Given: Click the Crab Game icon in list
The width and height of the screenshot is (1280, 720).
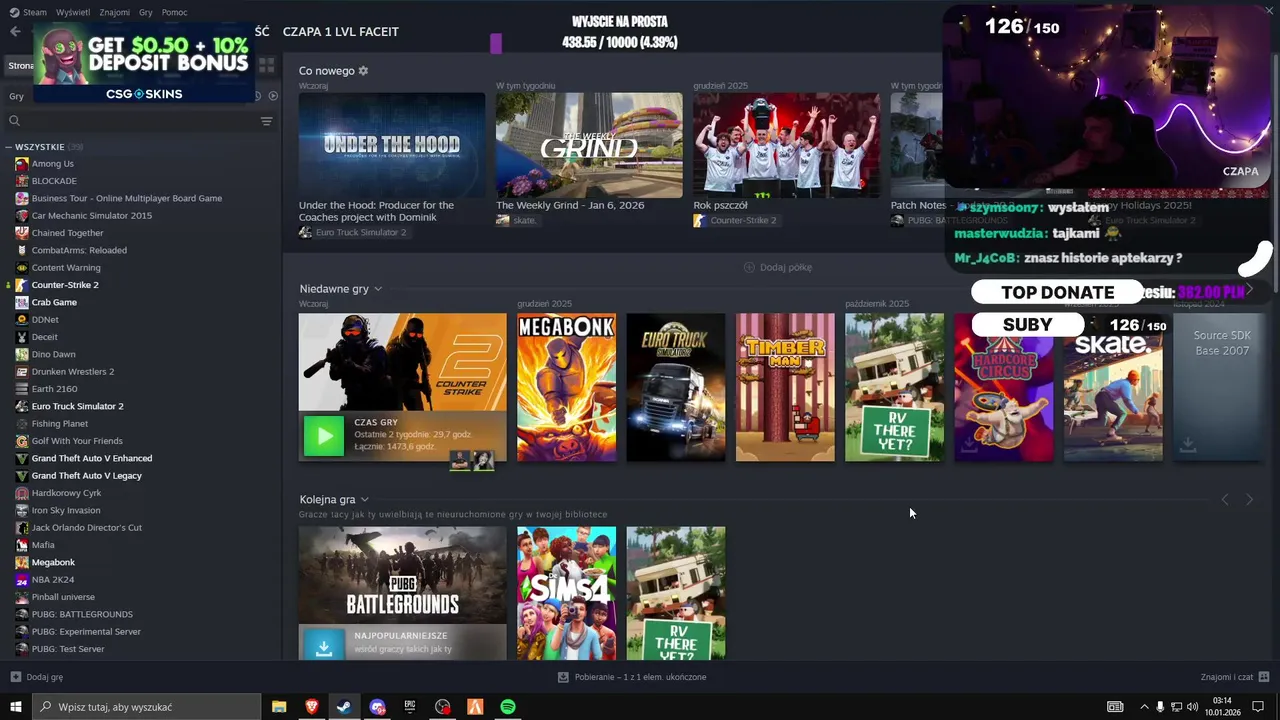Looking at the screenshot, I should 22,302.
